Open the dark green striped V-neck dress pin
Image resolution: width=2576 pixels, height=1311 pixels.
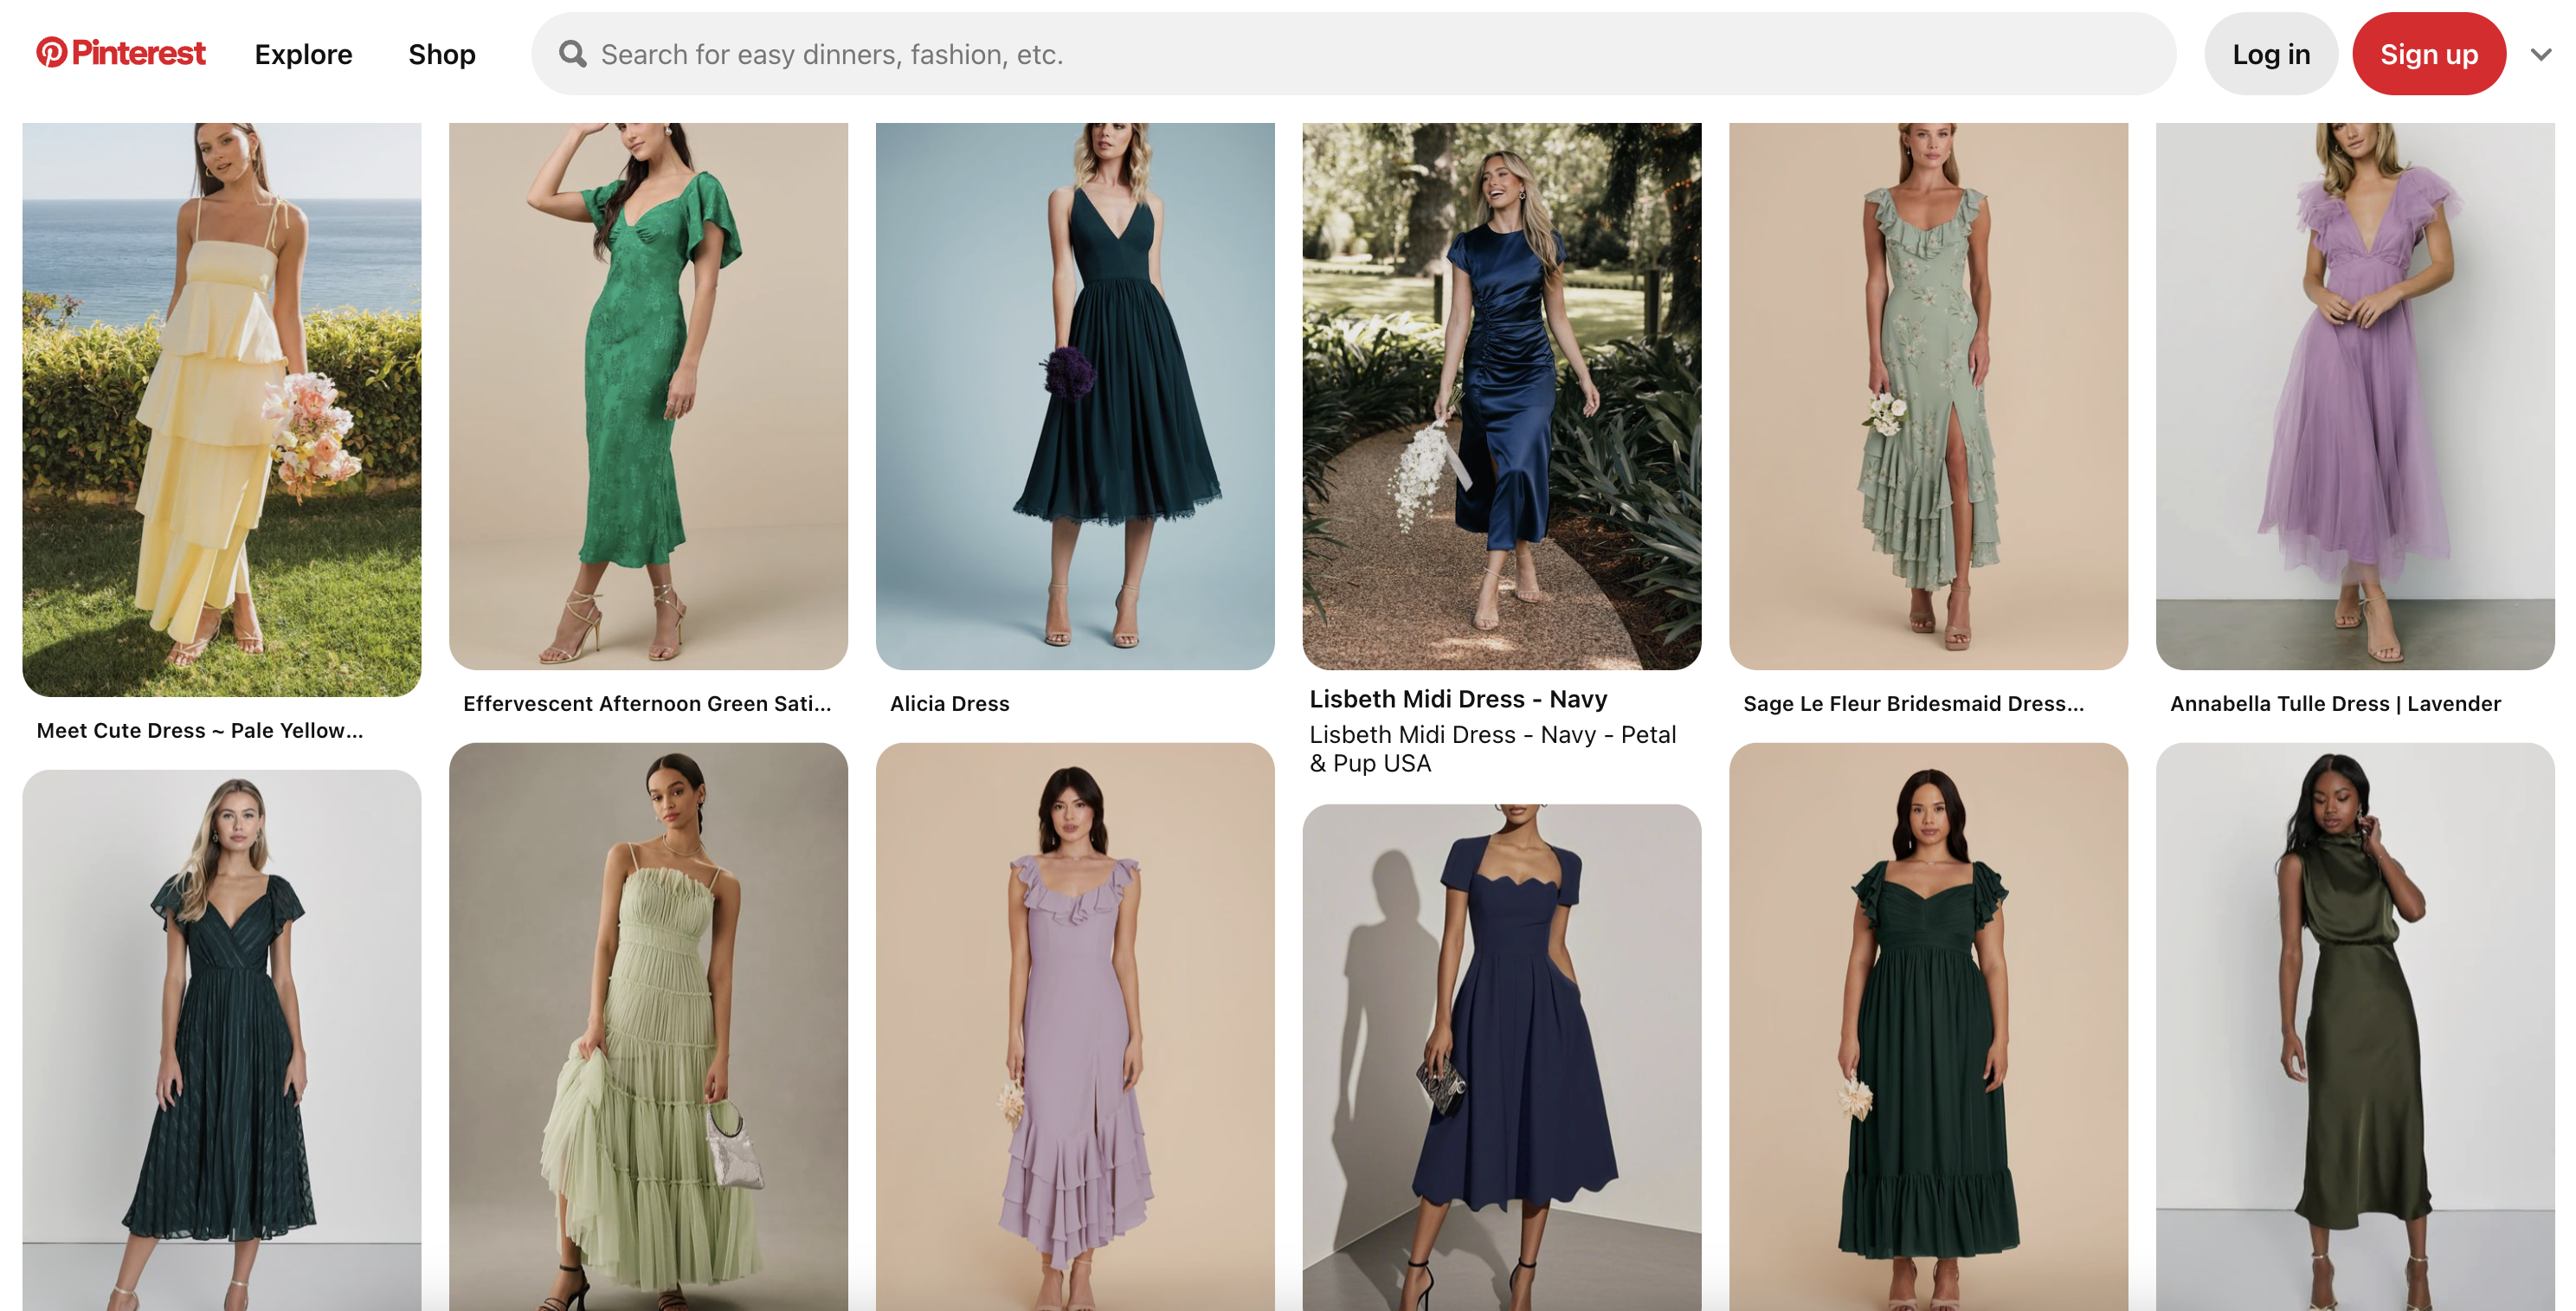(x=222, y=1040)
